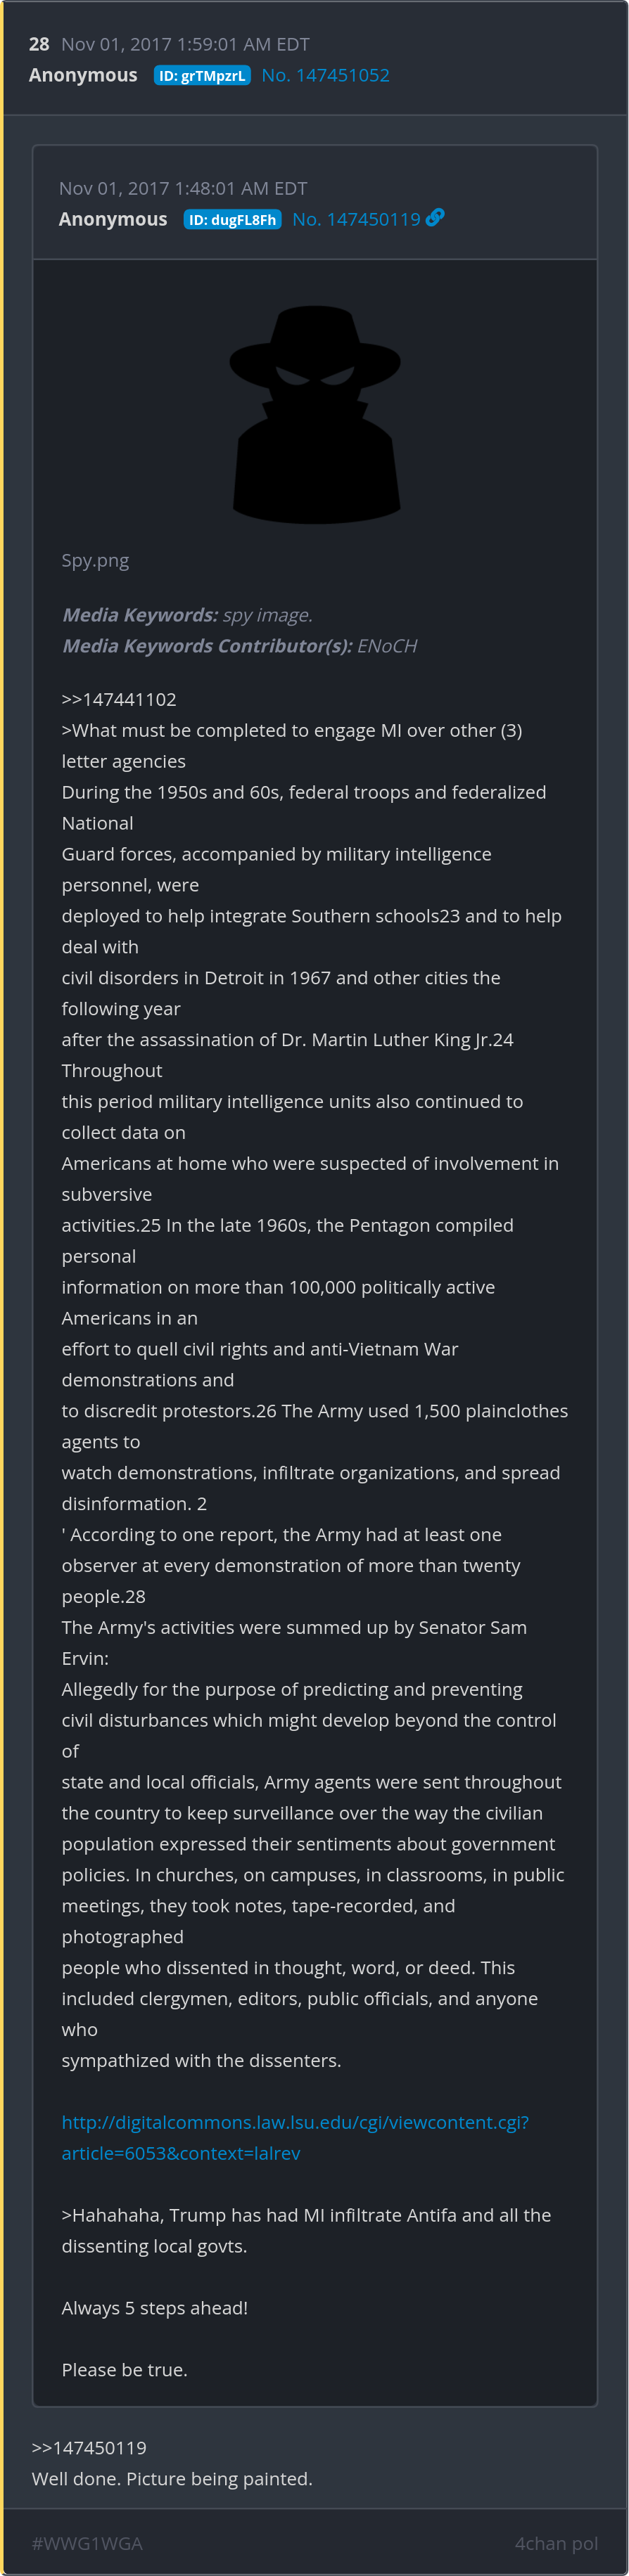This screenshot has height=2576, width=629.
Task: Click the post number 28
Action: (x=39, y=44)
